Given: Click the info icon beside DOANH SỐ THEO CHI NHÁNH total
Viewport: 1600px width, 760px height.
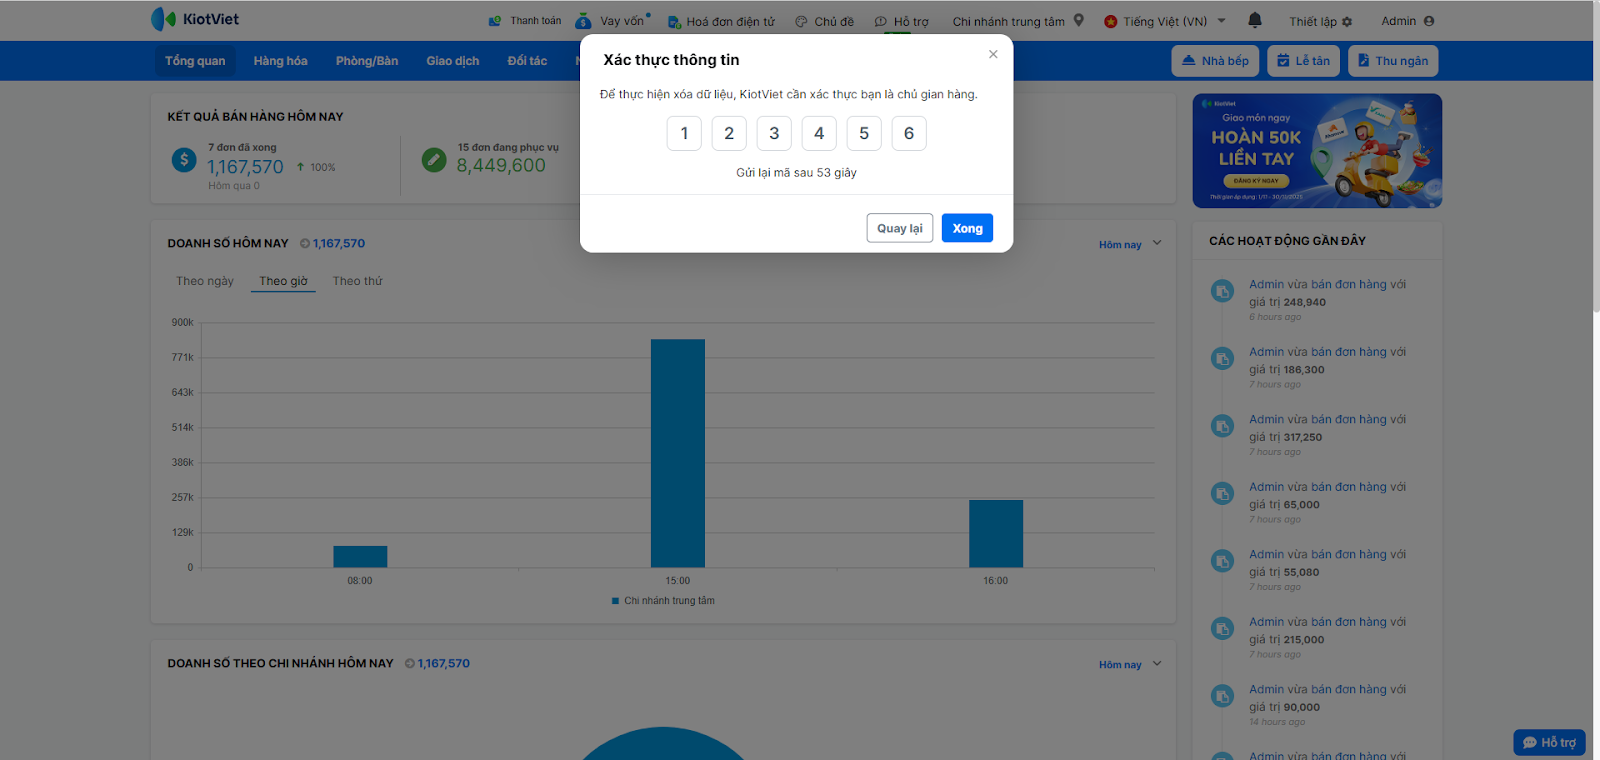Looking at the screenshot, I should (410, 663).
